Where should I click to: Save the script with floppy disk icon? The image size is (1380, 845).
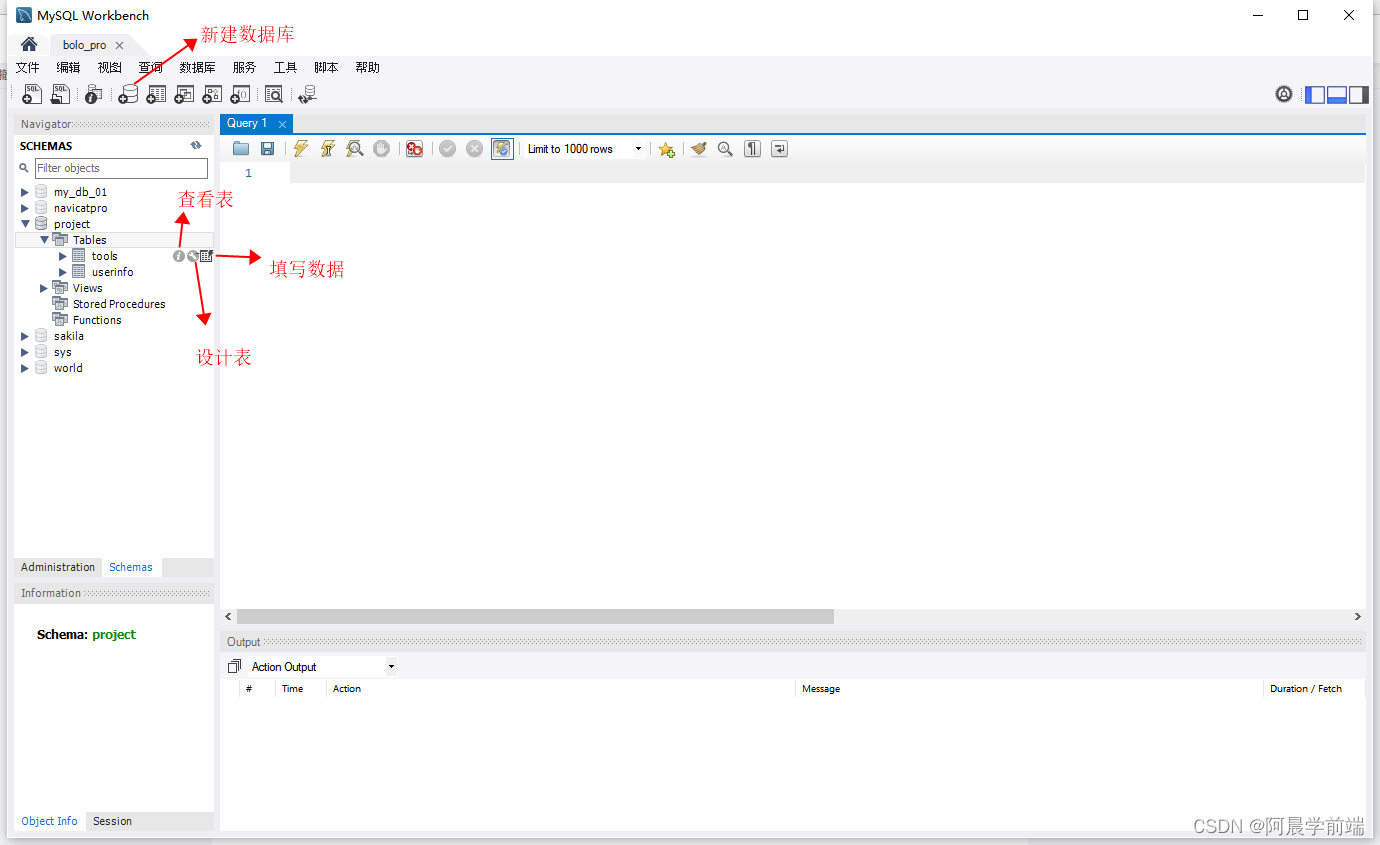pyautogui.click(x=267, y=149)
